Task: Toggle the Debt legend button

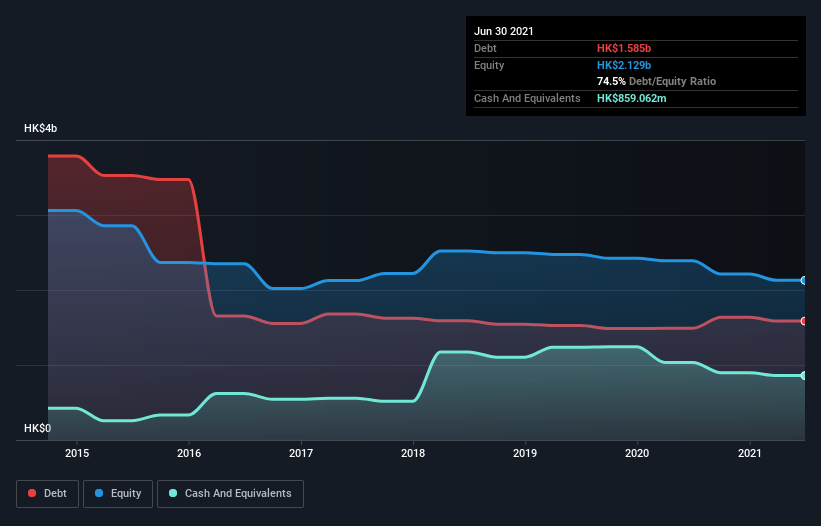Action: [x=48, y=494]
